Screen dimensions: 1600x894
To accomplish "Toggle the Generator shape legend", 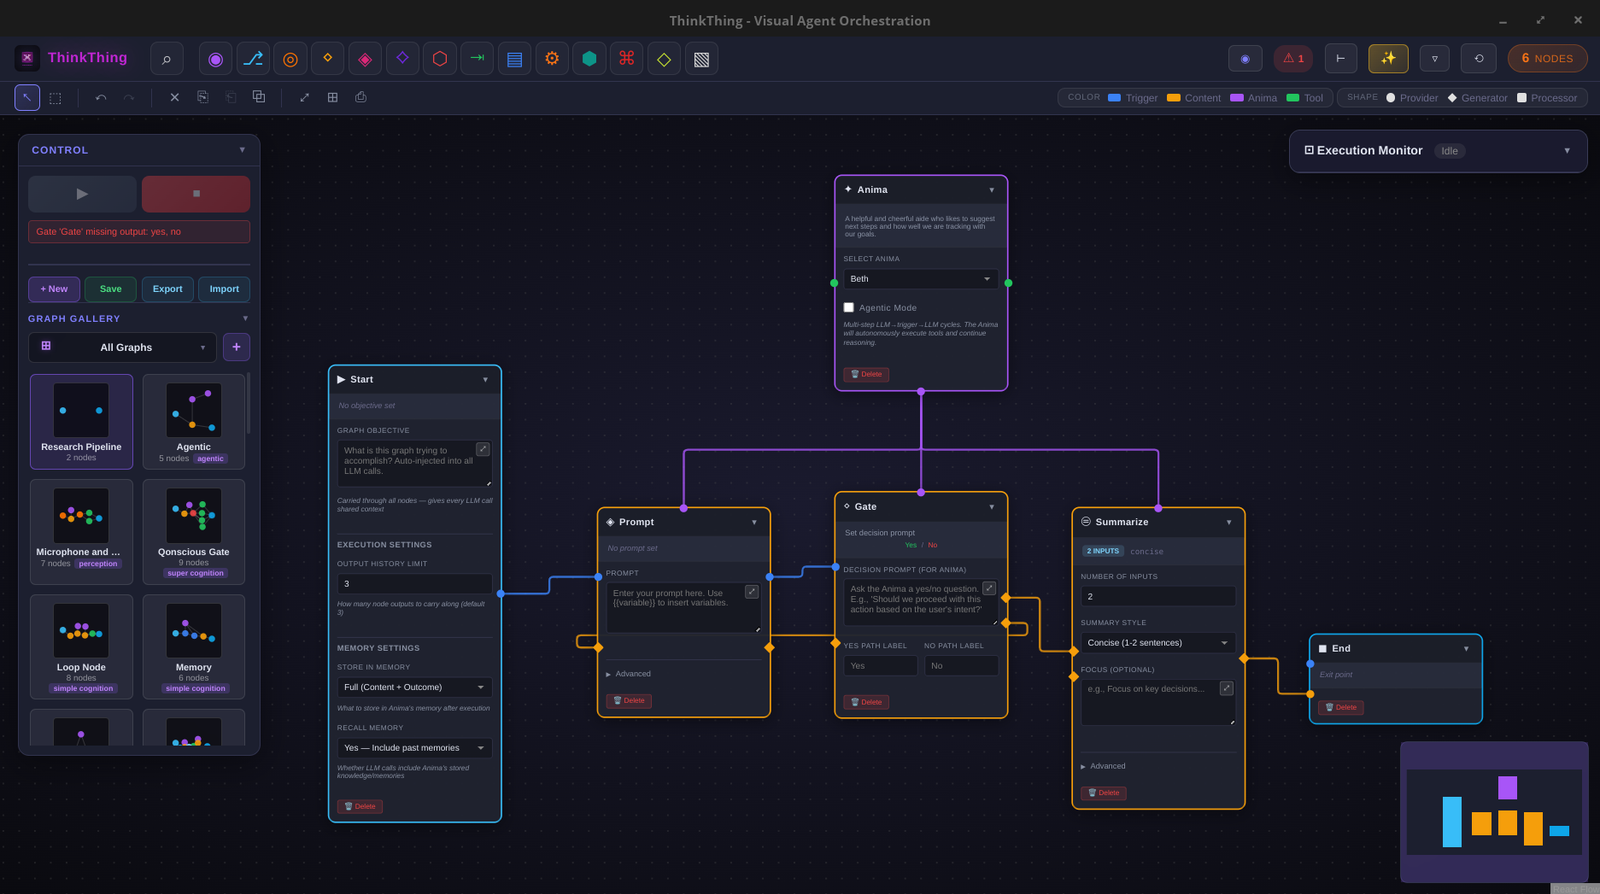I will tap(1478, 98).
